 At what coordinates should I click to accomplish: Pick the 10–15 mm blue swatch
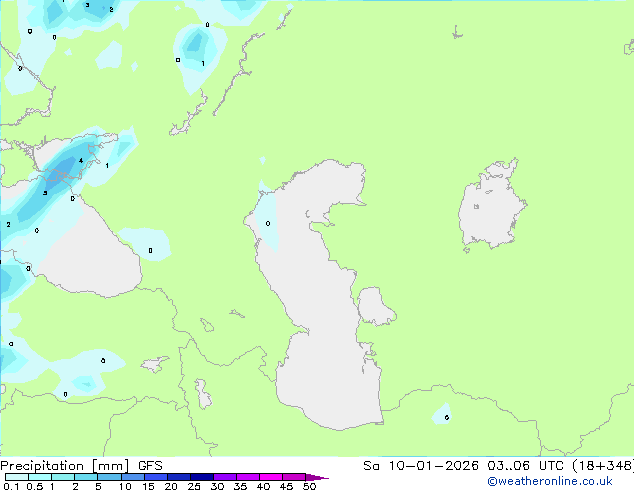(132, 477)
